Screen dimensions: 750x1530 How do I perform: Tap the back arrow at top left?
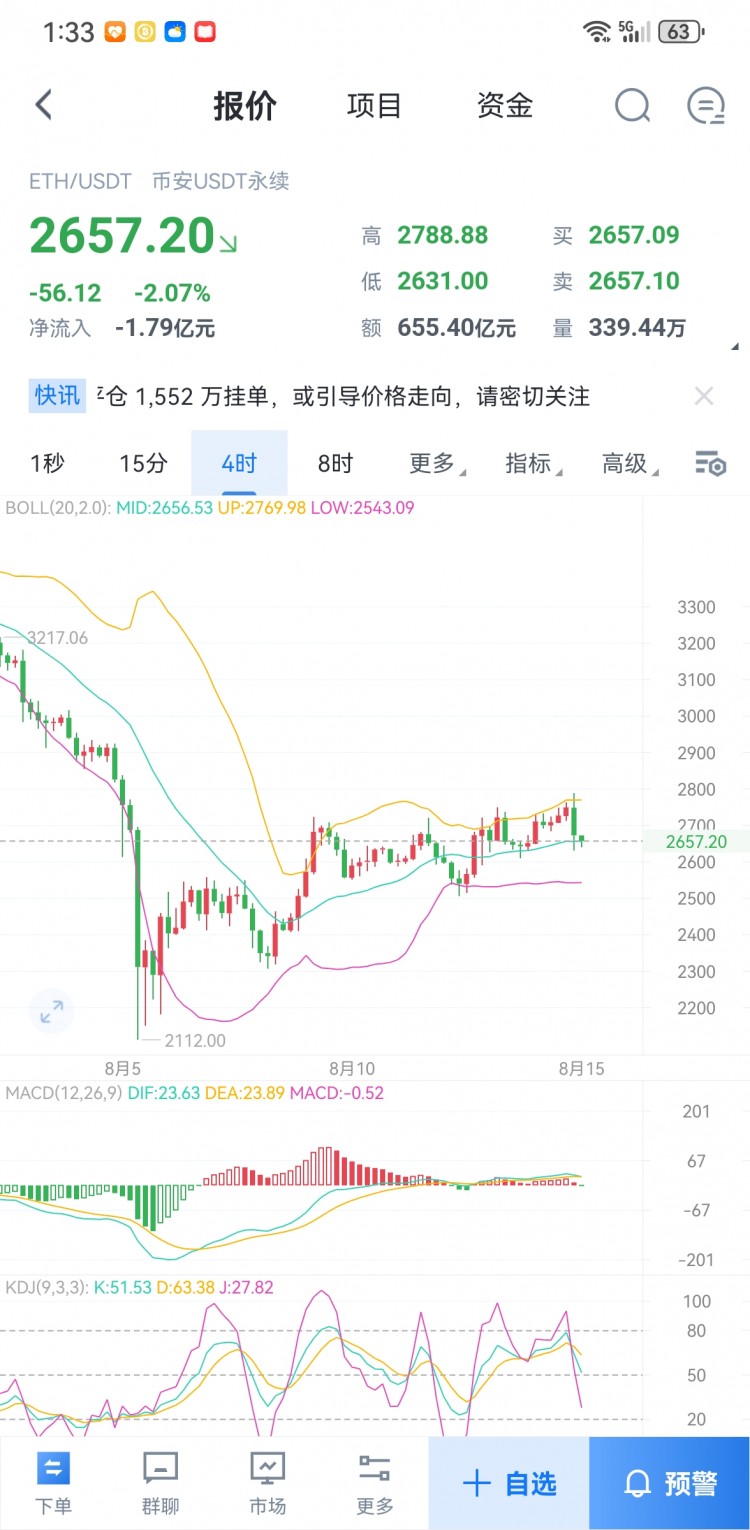(x=42, y=104)
